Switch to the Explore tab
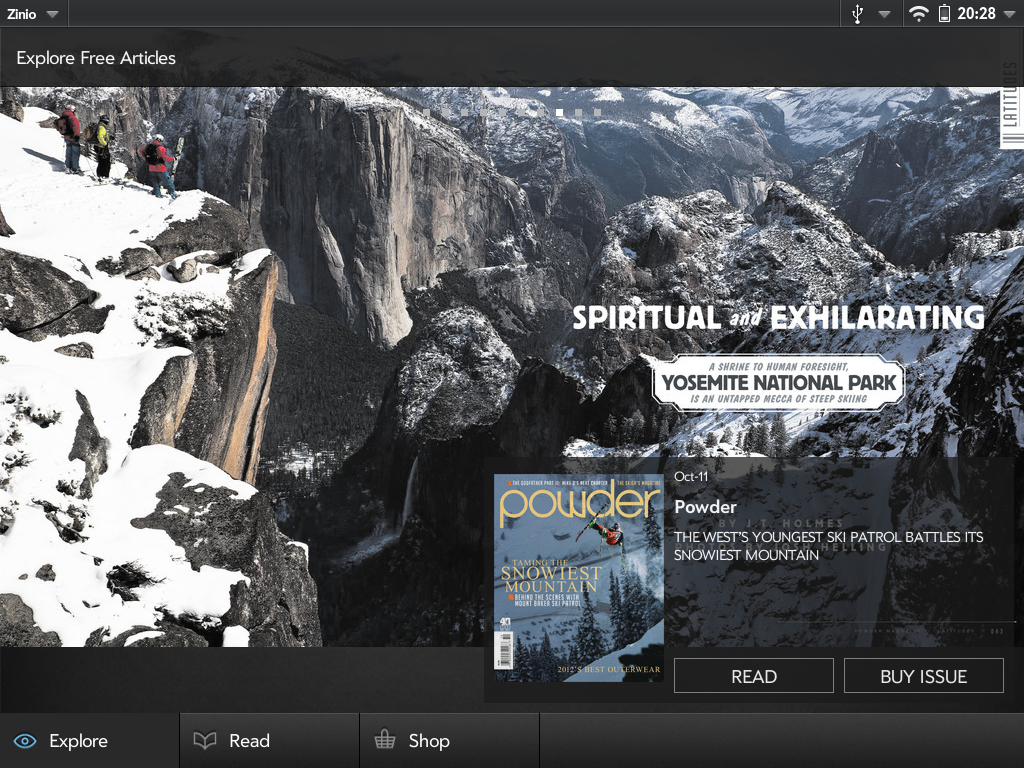The width and height of the screenshot is (1024, 768). coord(89,741)
